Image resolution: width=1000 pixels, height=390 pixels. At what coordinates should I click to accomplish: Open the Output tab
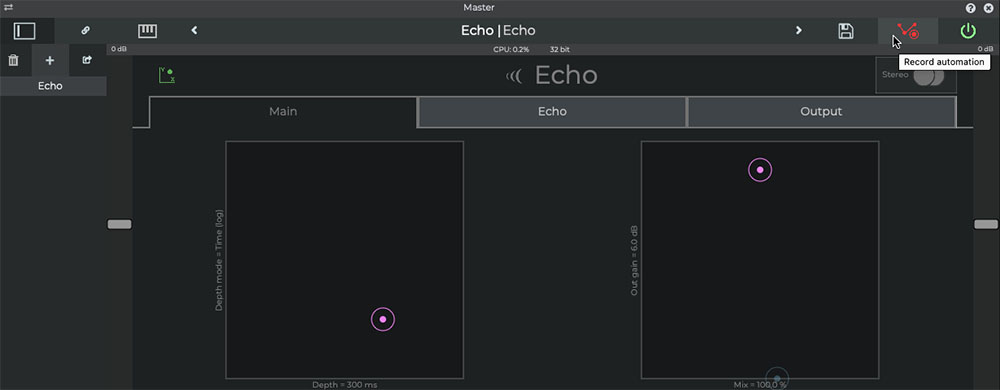[821, 112]
